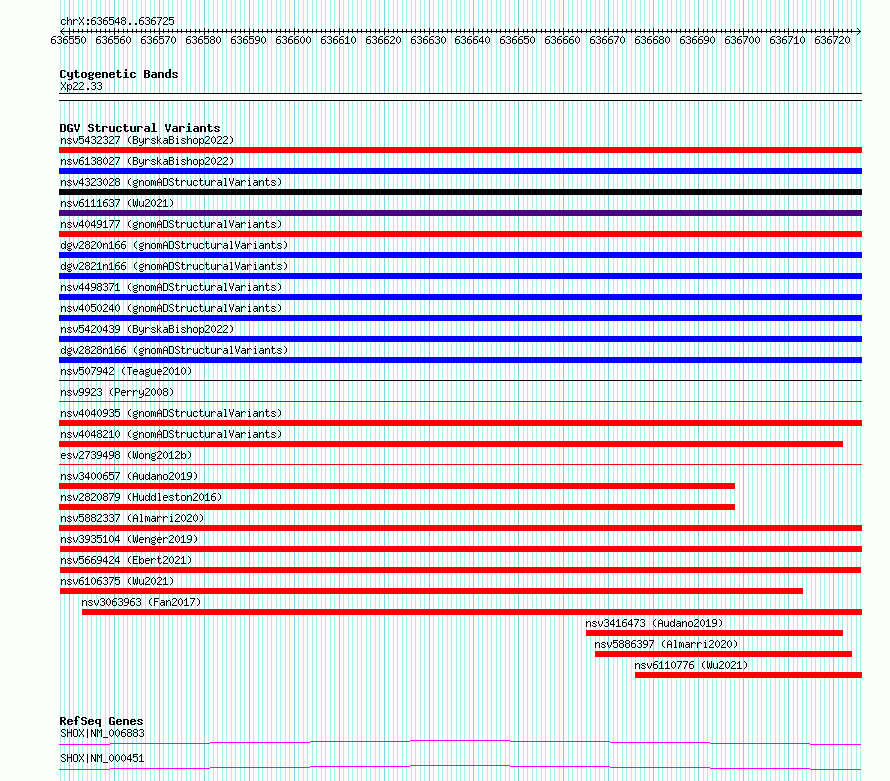Select the red bar under nsv4049177

point(460,234)
